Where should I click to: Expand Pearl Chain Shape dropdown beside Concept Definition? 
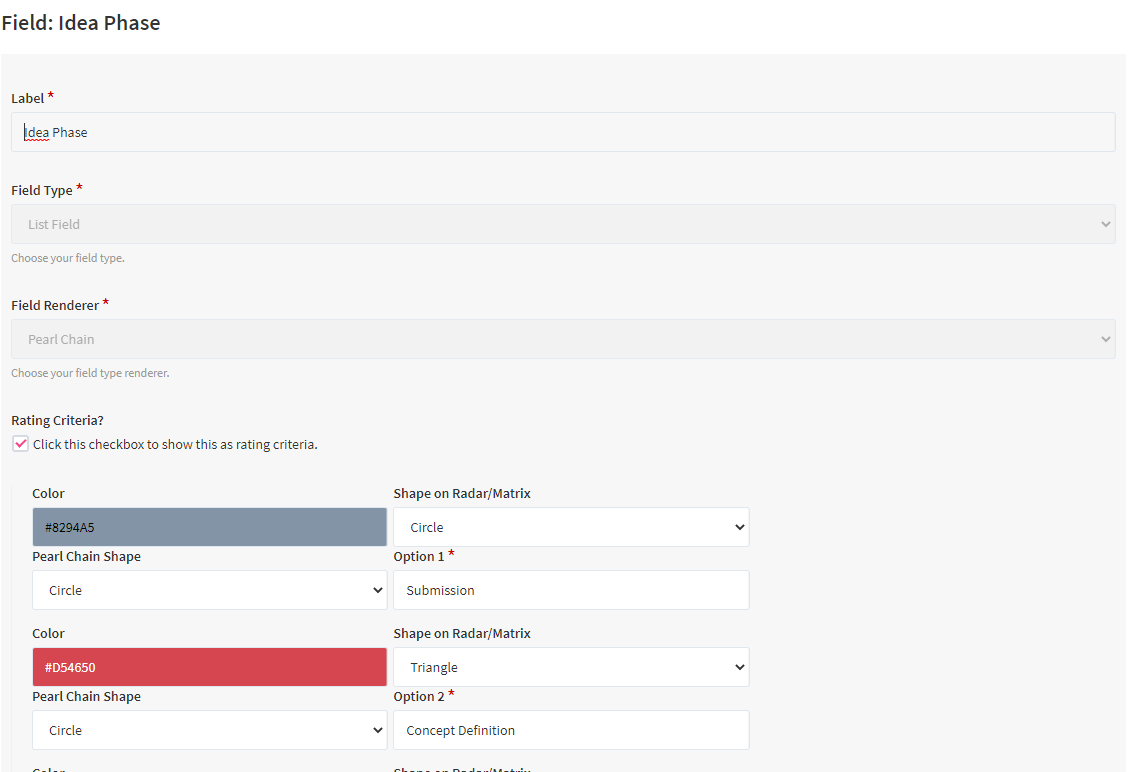[x=209, y=730]
